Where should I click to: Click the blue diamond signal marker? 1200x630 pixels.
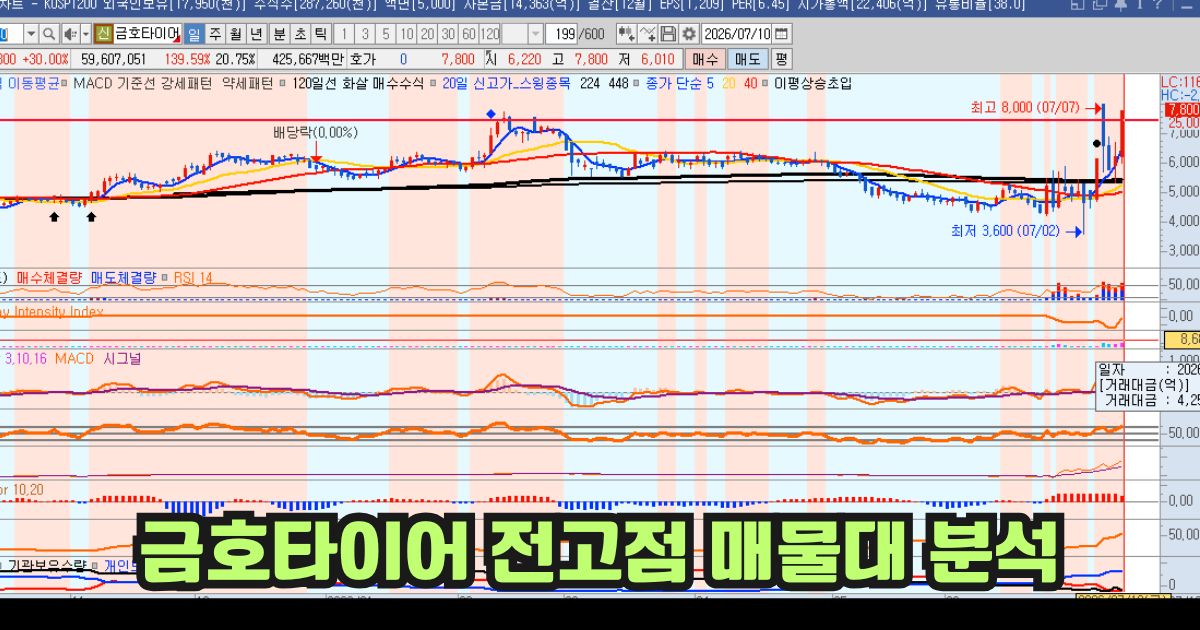click(x=491, y=114)
